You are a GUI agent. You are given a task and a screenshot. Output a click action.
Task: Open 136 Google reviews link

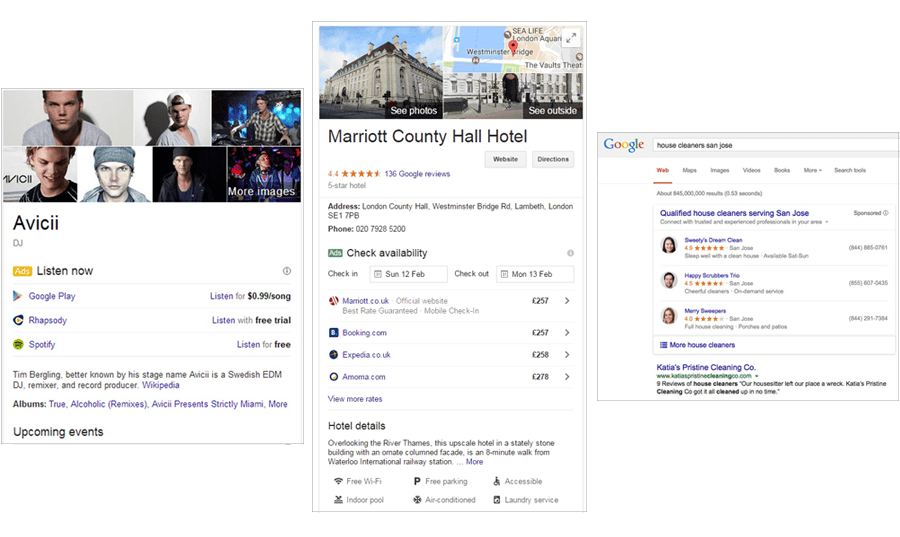coord(417,174)
